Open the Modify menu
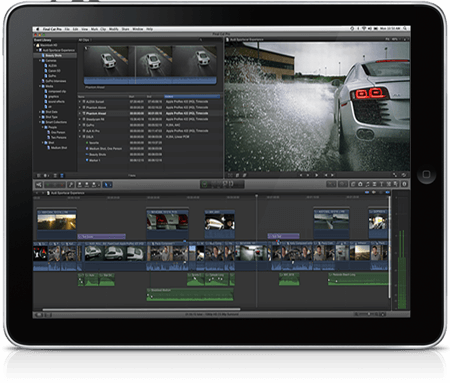This screenshot has height=383, width=450. (x=114, y=29)
